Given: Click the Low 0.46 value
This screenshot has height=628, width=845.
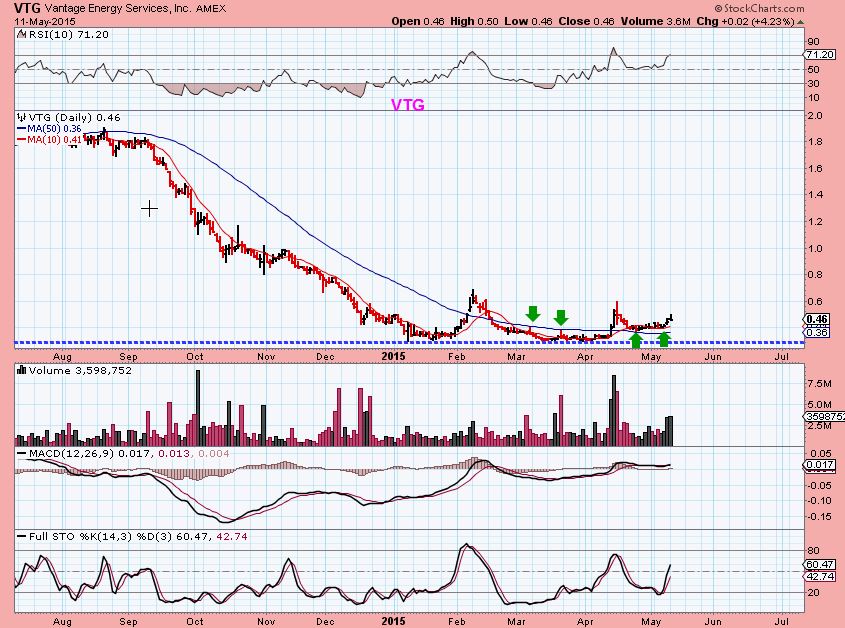Looking at the screenshot, I should (x=528, y=22).
